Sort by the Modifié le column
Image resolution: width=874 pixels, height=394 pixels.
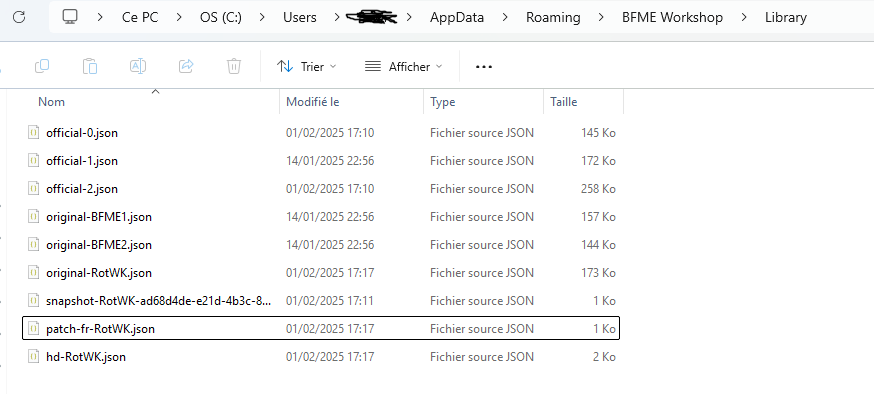pos(351,102)
